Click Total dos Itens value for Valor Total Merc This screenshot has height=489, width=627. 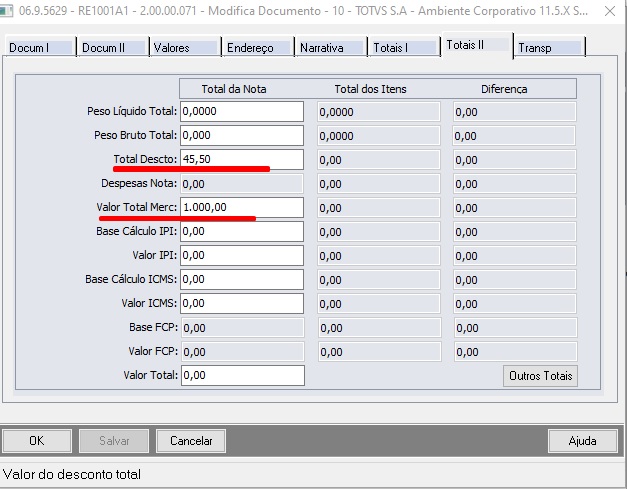pos(379,208)
